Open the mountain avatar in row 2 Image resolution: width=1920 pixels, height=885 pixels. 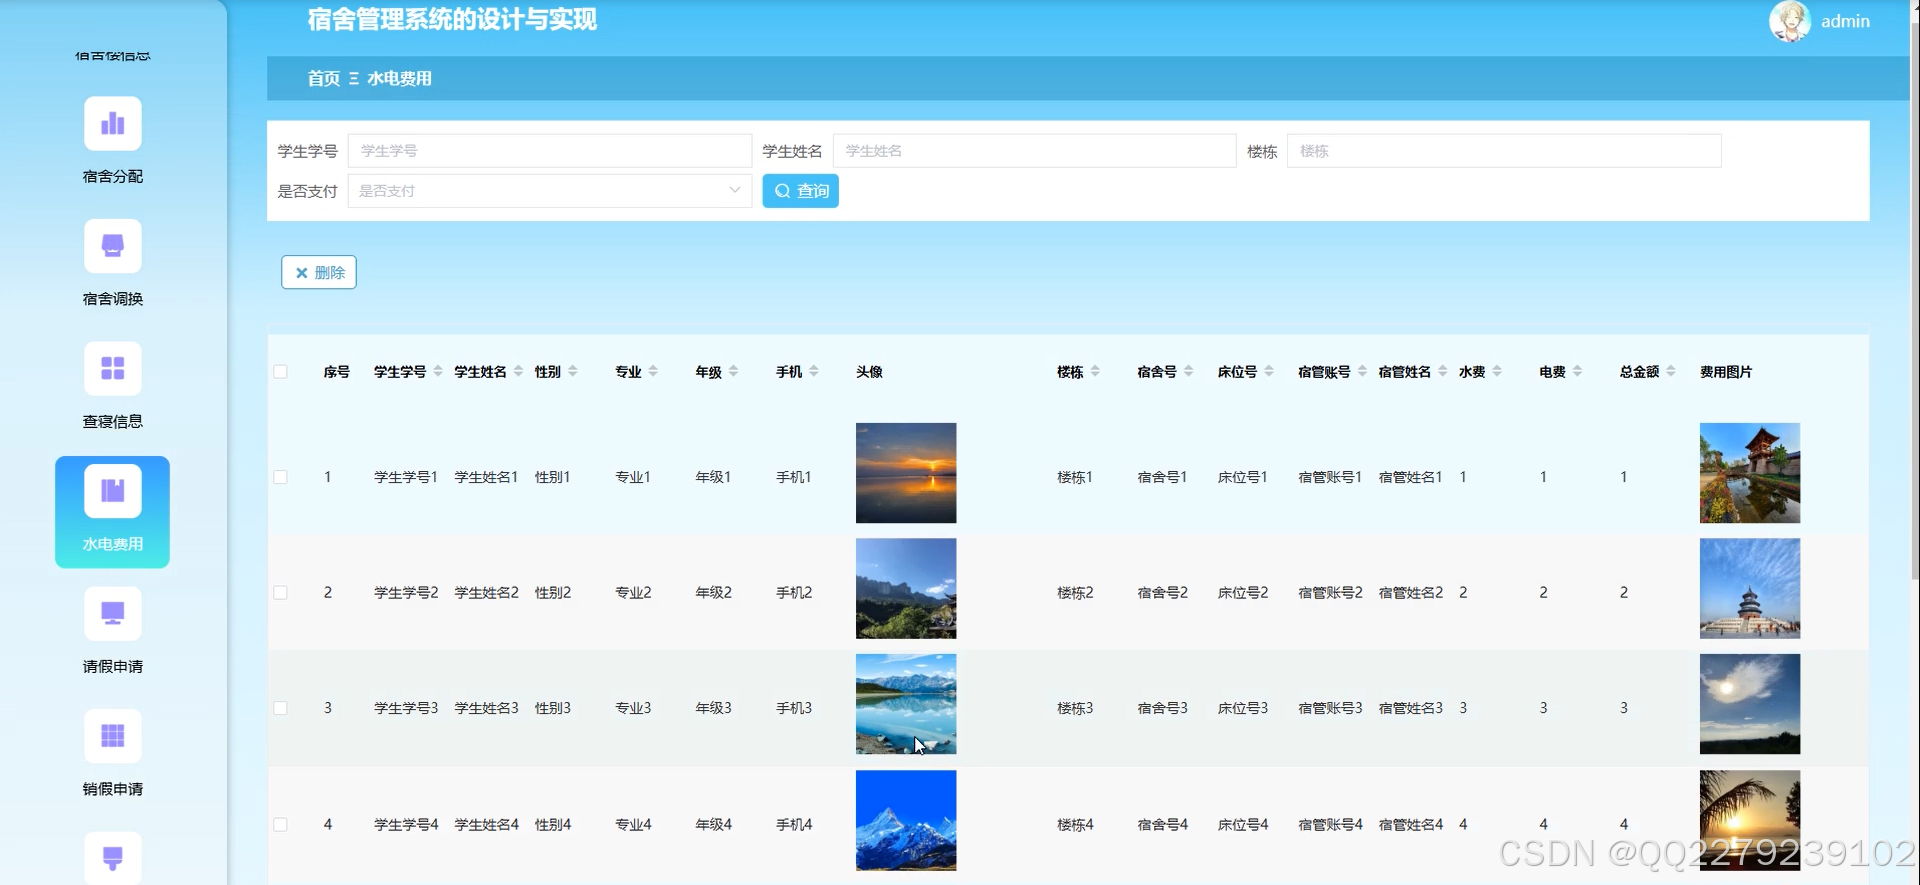pos(906,589)
